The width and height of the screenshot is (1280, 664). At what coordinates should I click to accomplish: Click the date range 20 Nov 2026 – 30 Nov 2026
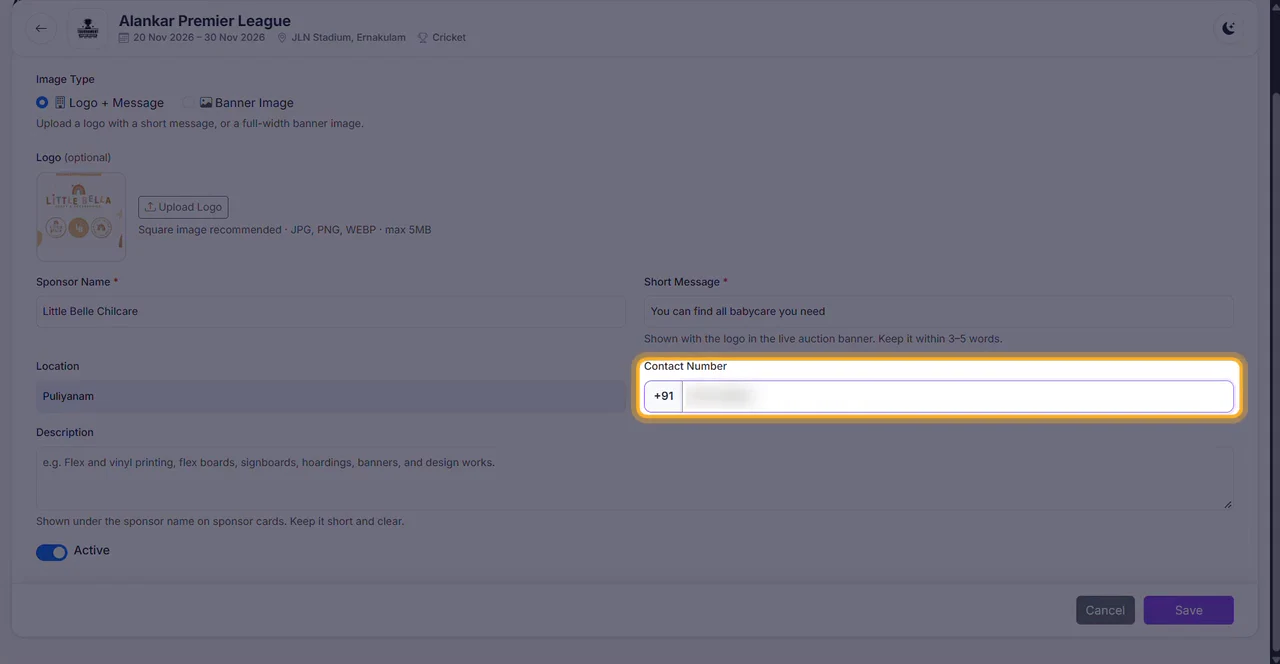[x=199, y=38]
